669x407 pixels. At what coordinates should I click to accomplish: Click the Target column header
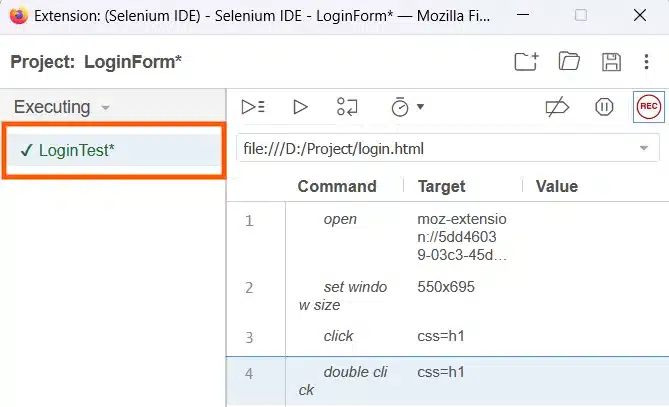pos(442,186)
